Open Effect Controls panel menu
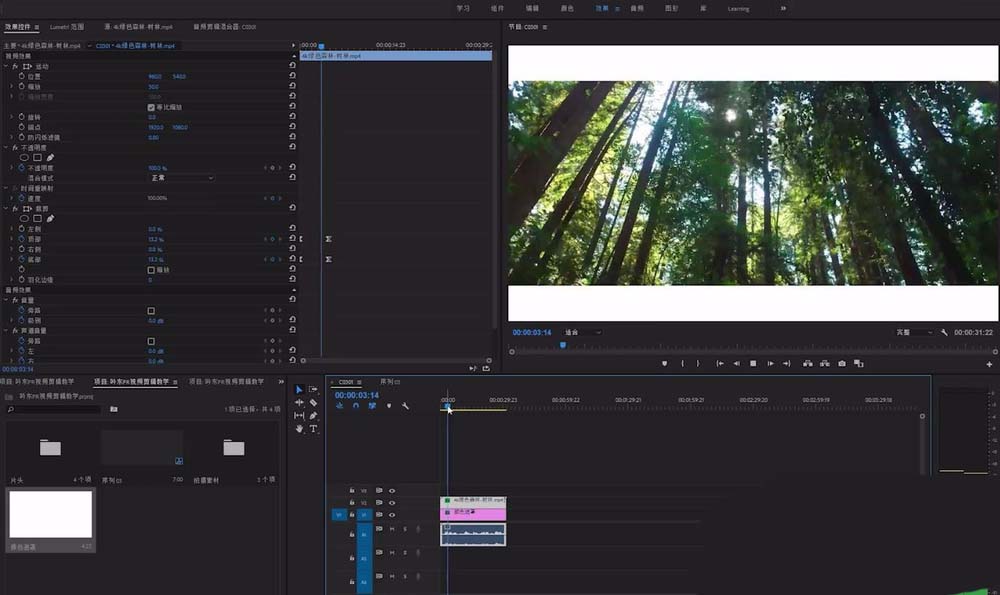Screen dimensions: 1000x595 36,27
